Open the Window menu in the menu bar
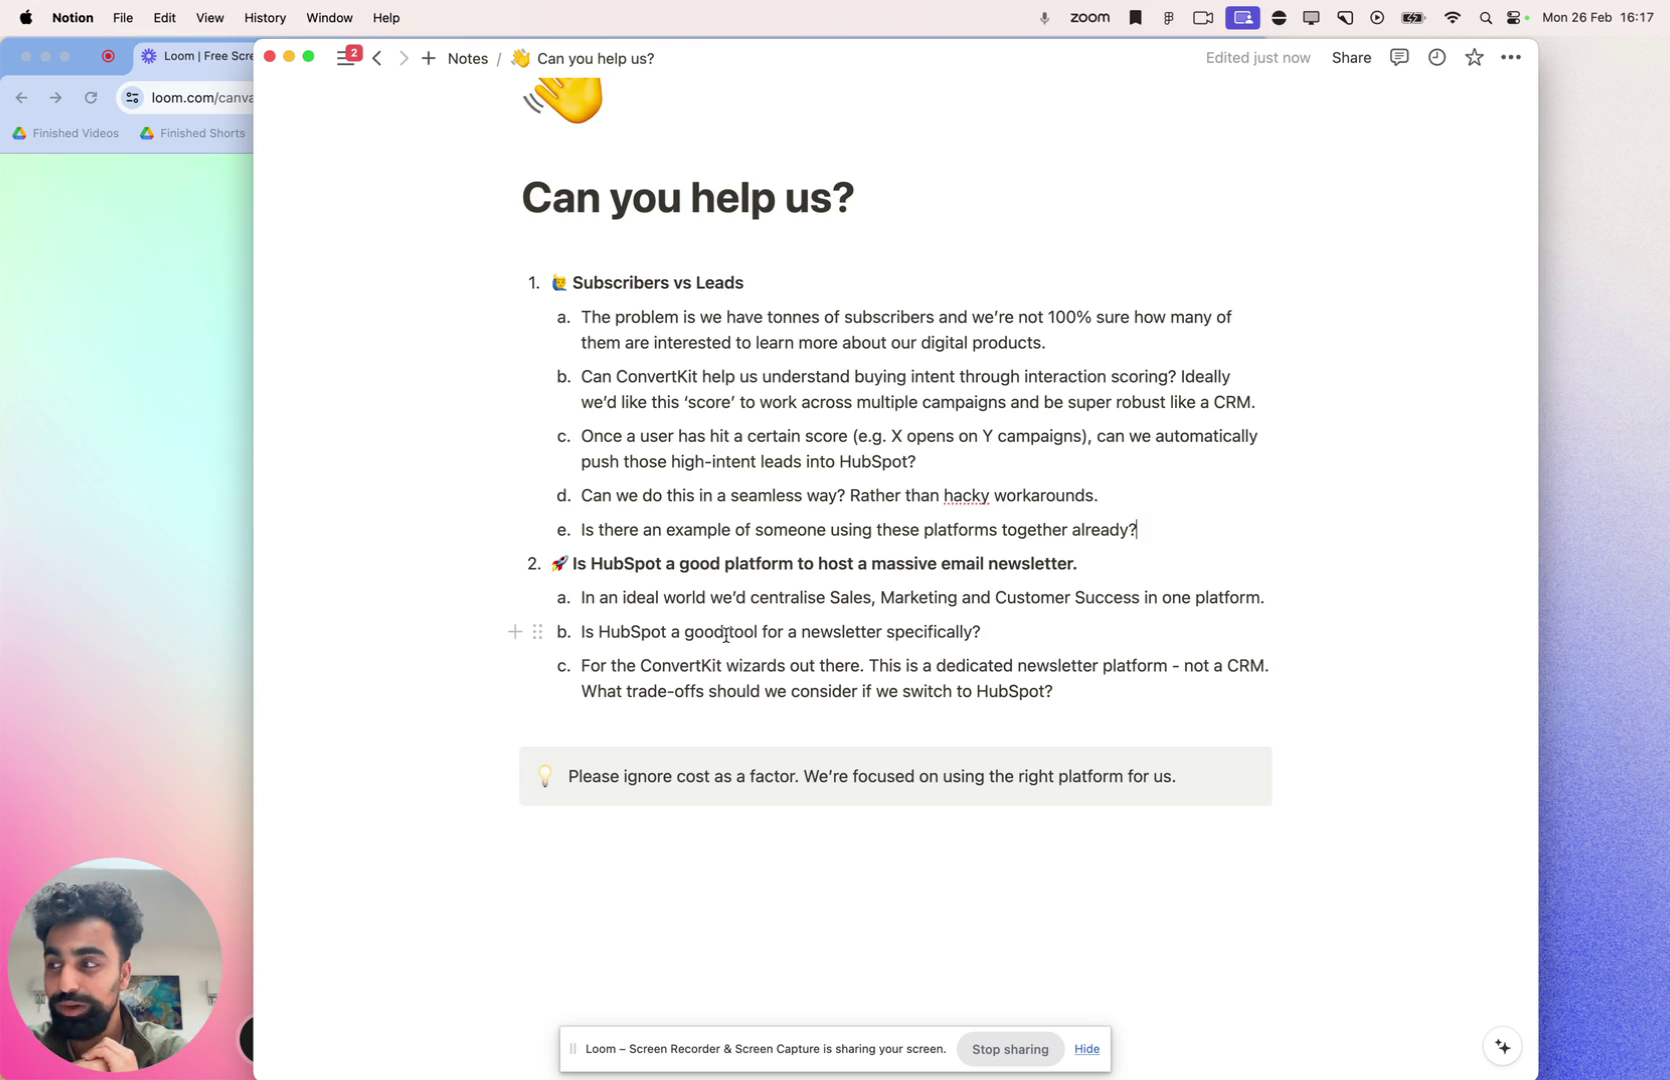The image size is (1670, 1080). click(329, 17)
